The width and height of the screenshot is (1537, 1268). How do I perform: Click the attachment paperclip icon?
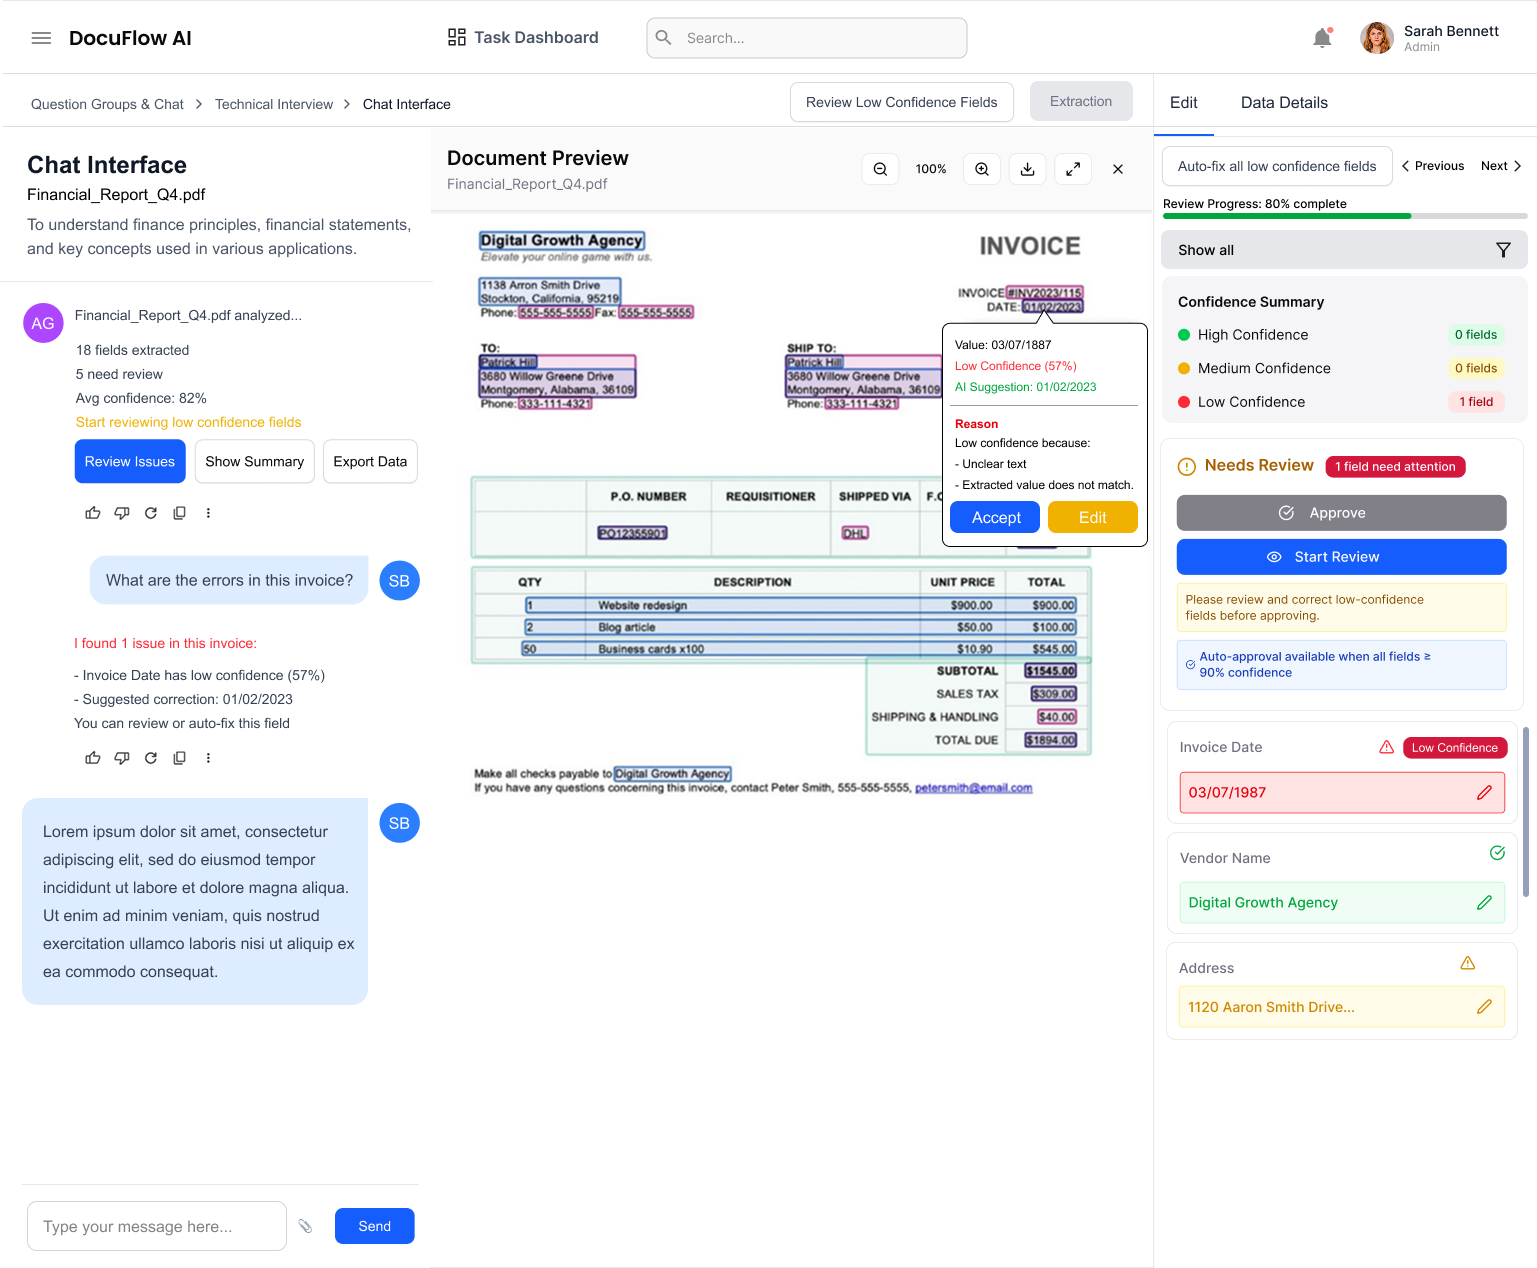(306, 1226)
